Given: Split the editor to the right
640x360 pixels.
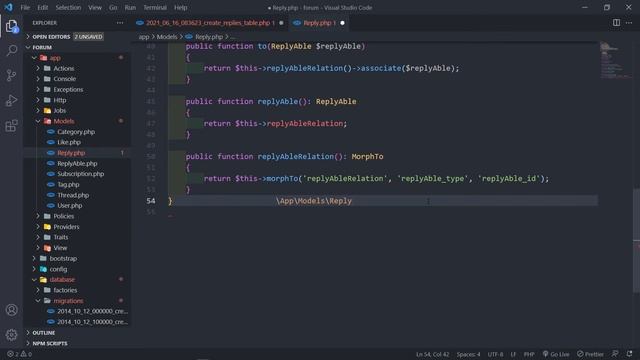Looking at the screenshot, I should [x=616, y=23].
